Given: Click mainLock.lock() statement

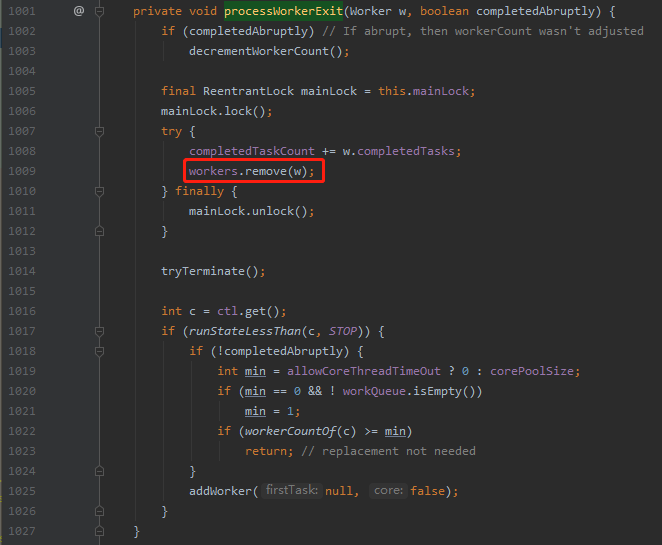Looking at the screenshot, I should pyautogui.click(x=217, y=111).
